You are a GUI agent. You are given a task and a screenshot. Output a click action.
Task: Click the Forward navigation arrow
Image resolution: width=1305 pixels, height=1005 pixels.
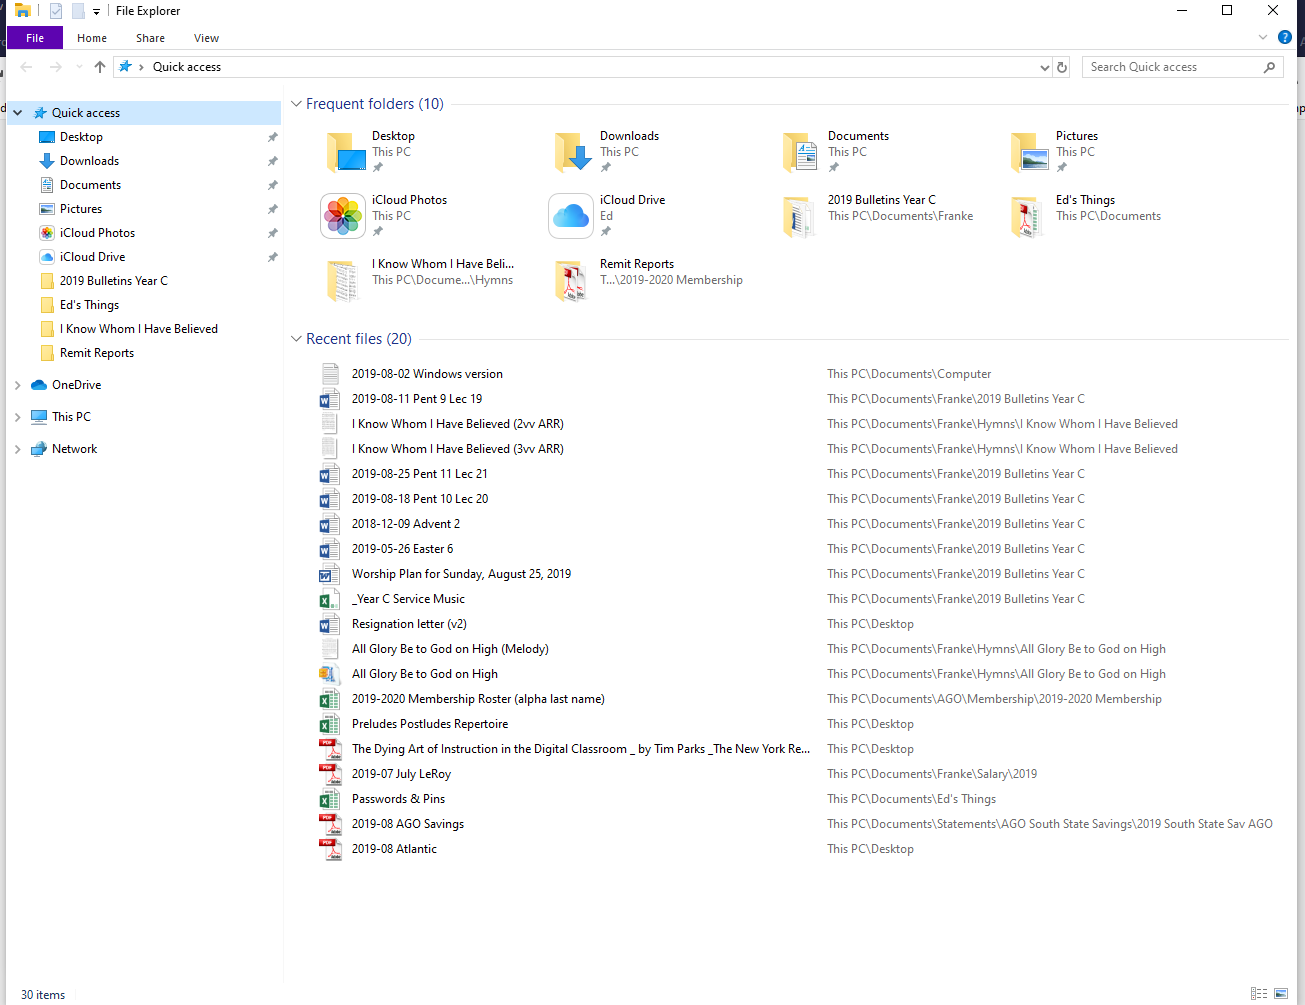click(56, 67)
